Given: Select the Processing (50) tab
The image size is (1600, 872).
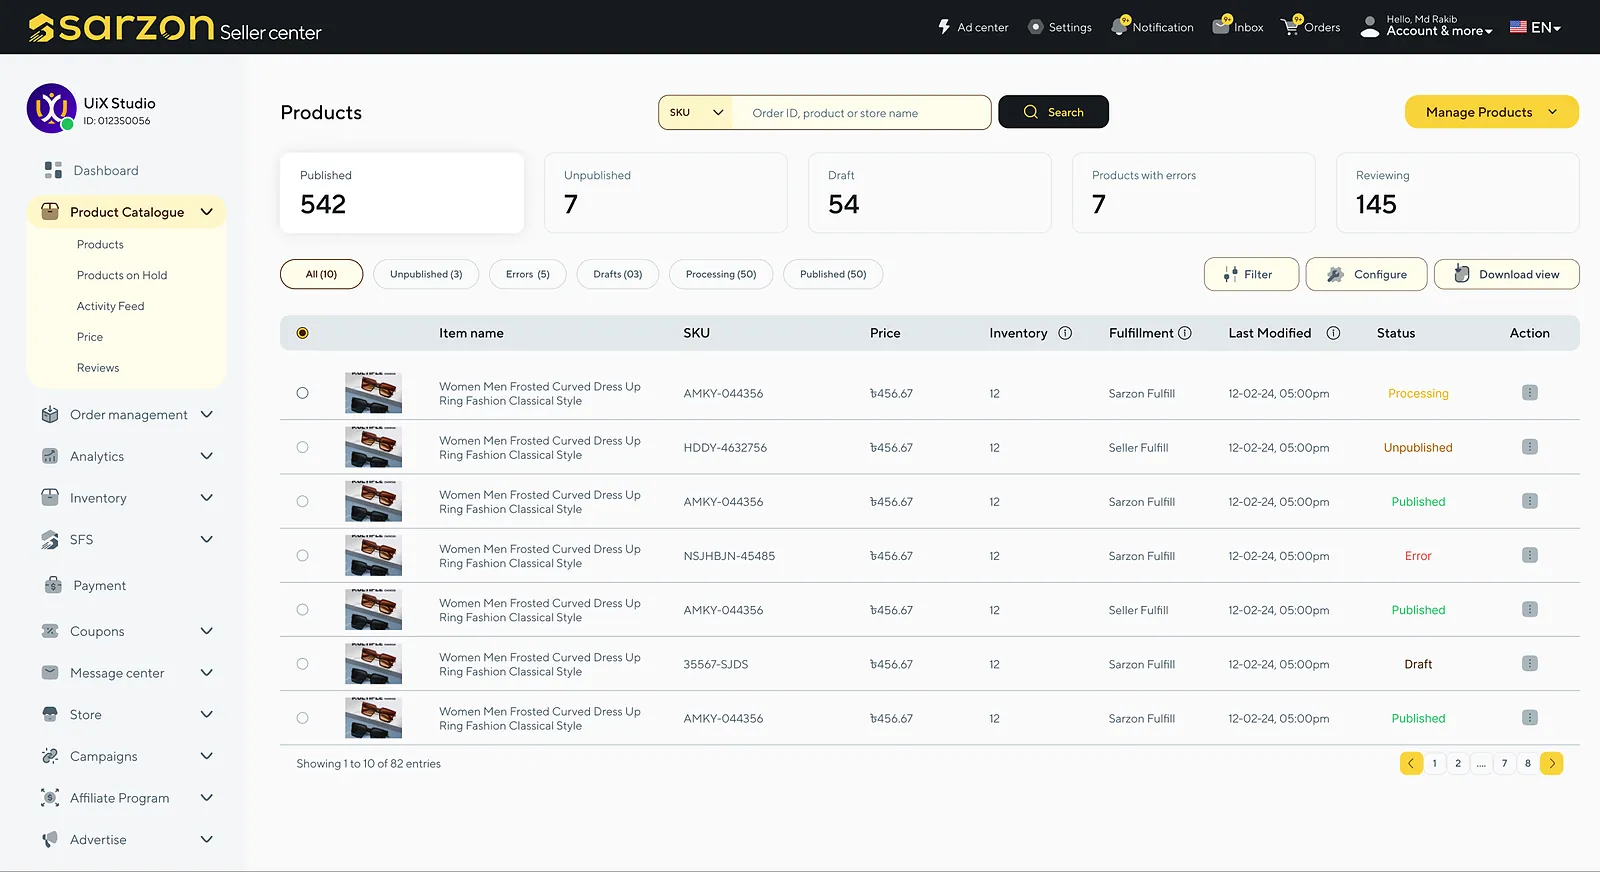Looking at the screenshot, I should 721,274.
